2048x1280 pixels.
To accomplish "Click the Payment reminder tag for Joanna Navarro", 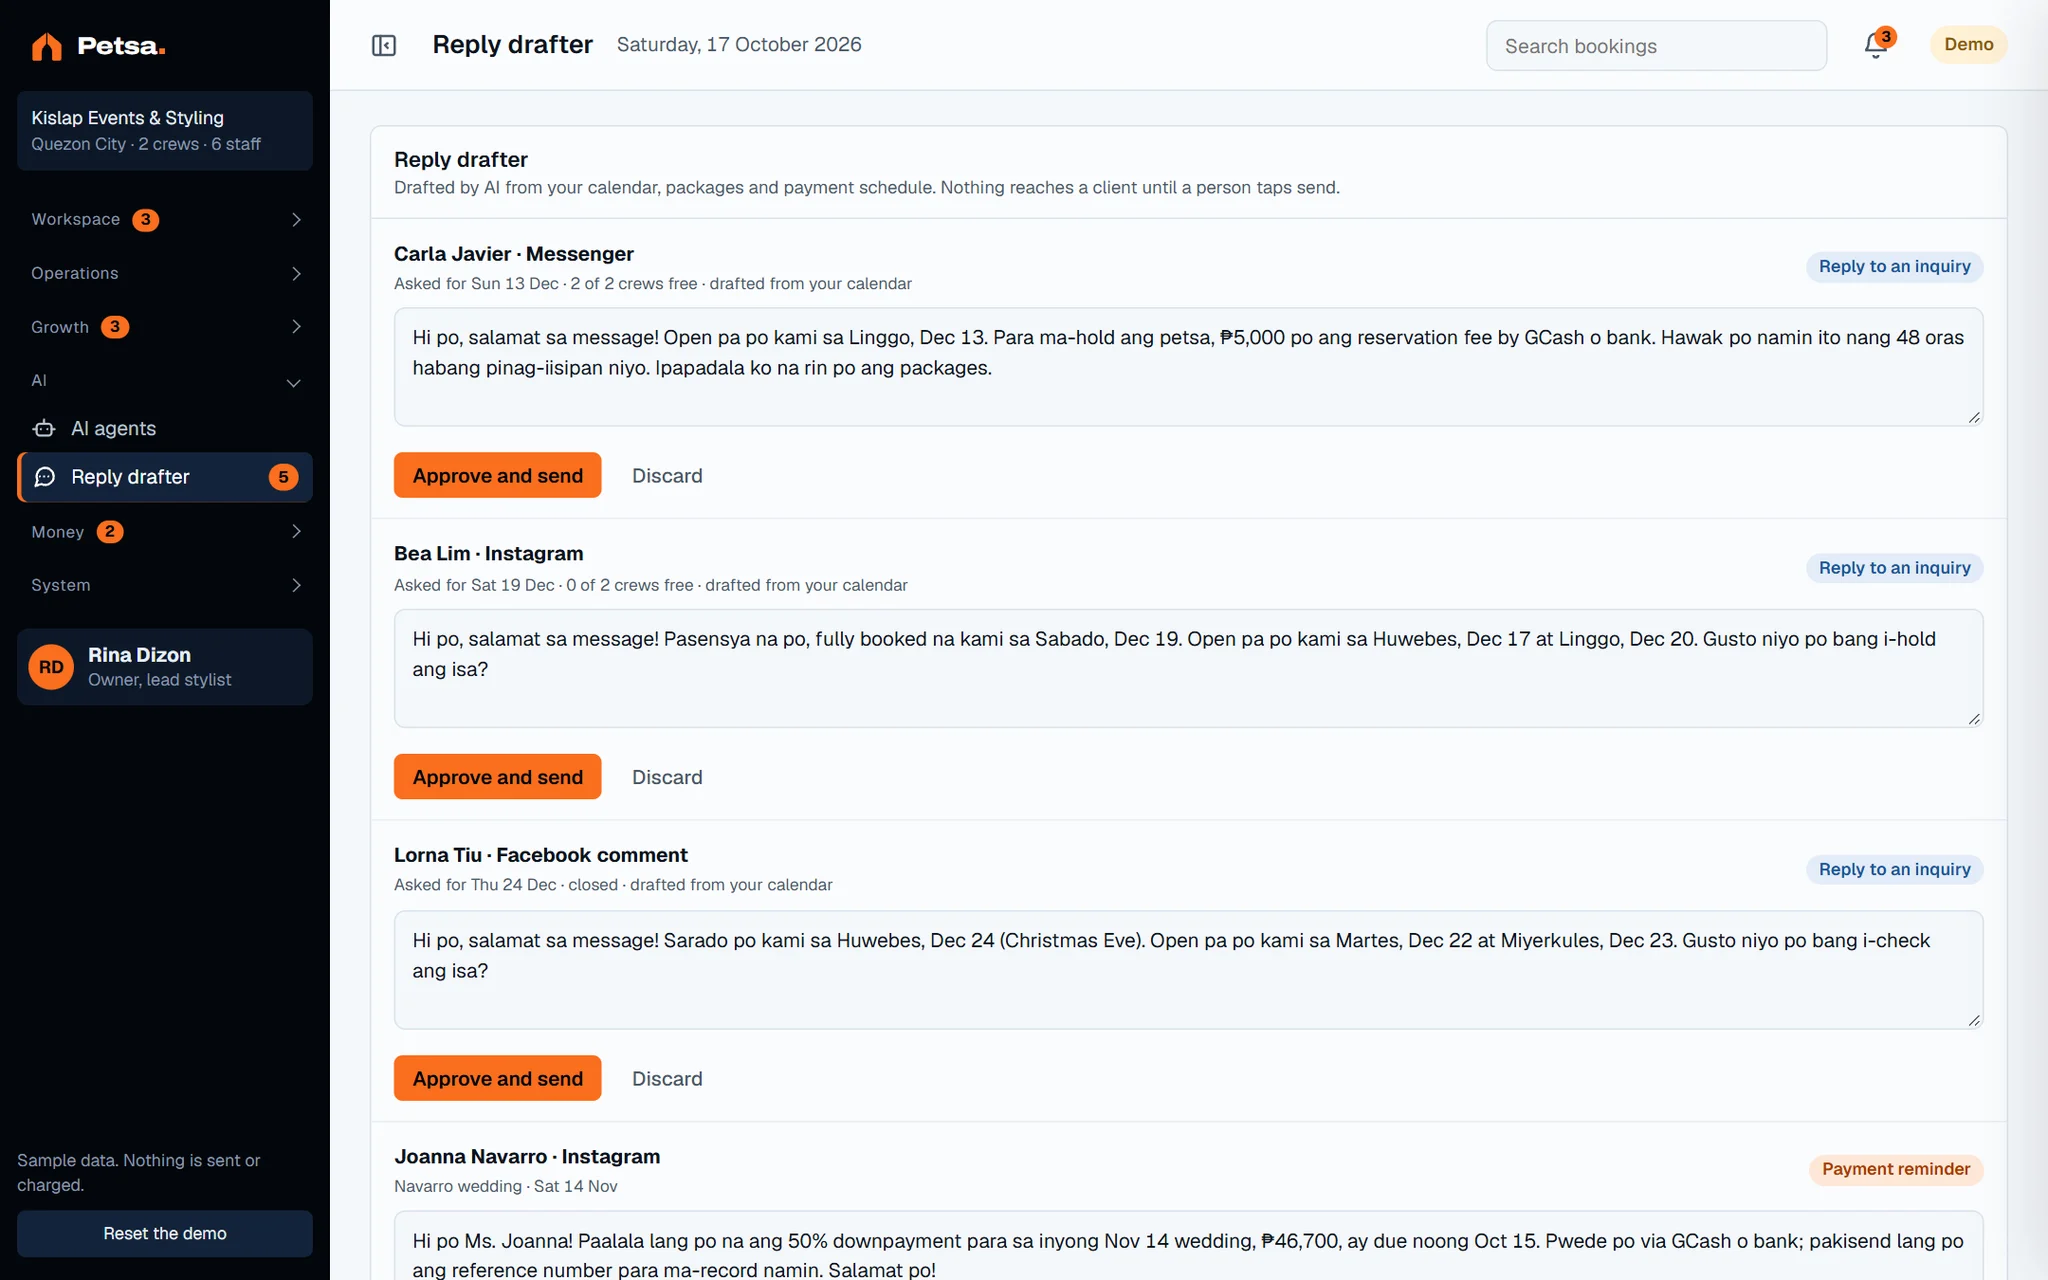I will point(1895,1169).
